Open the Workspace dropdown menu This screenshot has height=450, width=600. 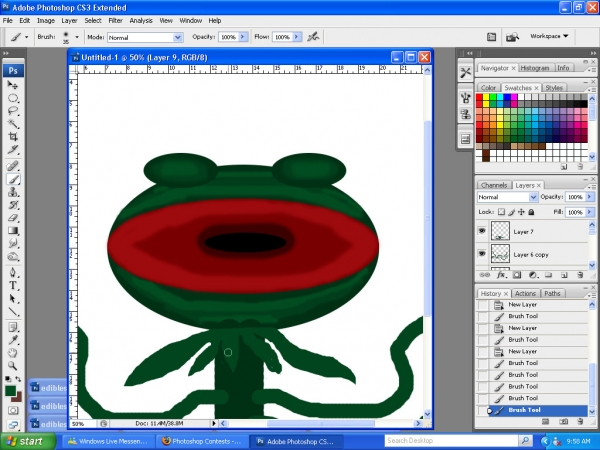pos(549,36)
